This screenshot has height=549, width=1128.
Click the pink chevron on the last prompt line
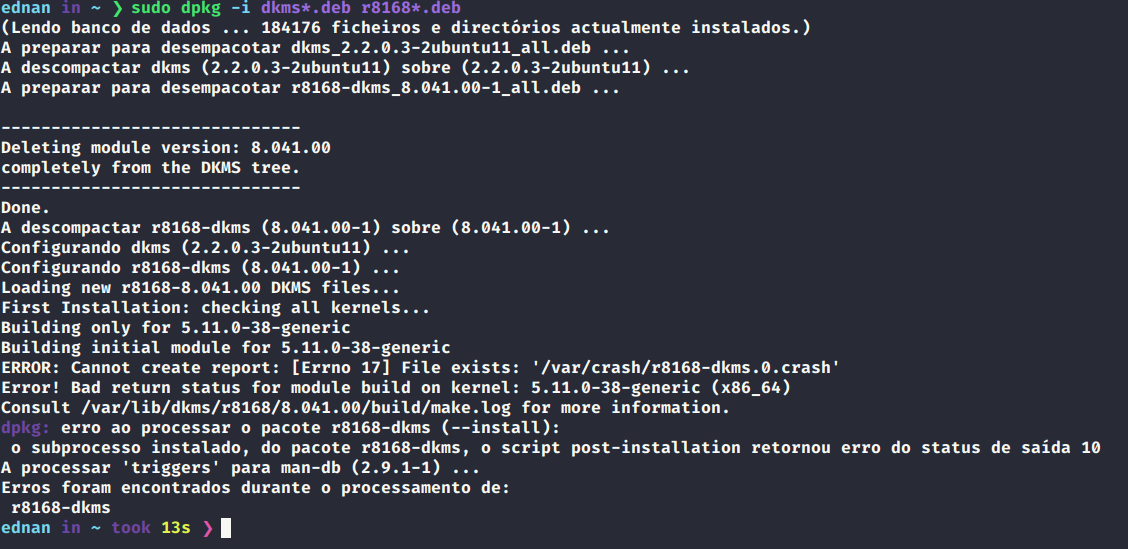207,528
